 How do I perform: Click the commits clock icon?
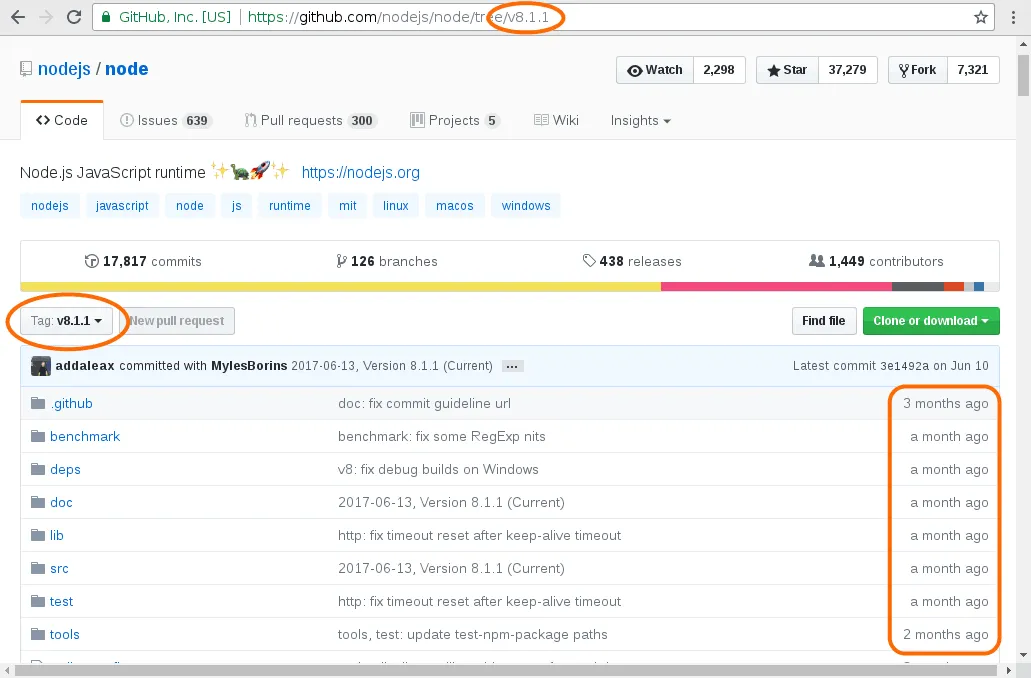click(91, 261)
